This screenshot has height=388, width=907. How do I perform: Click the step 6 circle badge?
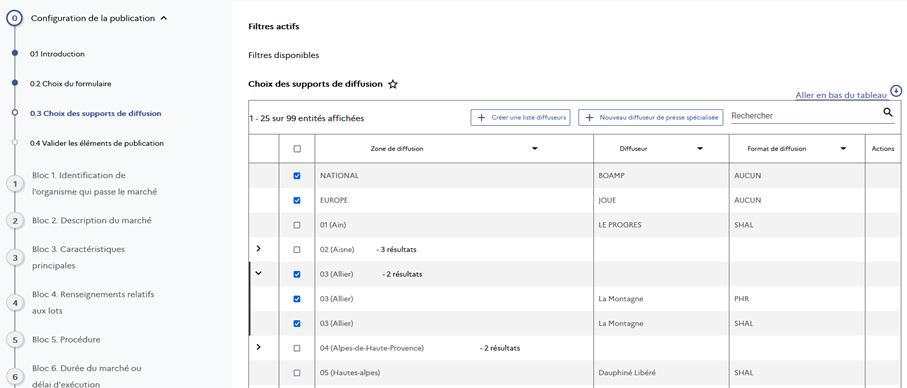click(x=14, y=377)
